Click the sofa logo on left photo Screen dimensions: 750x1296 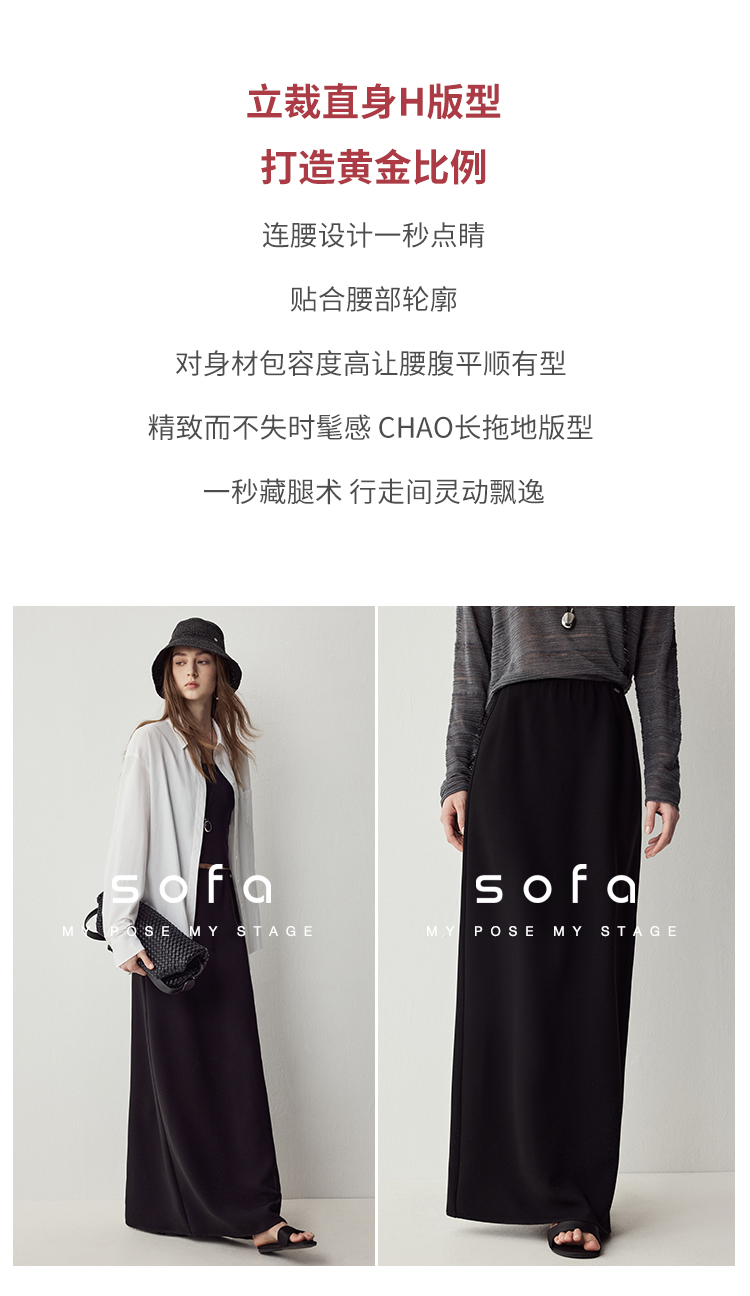pos(190,888)
